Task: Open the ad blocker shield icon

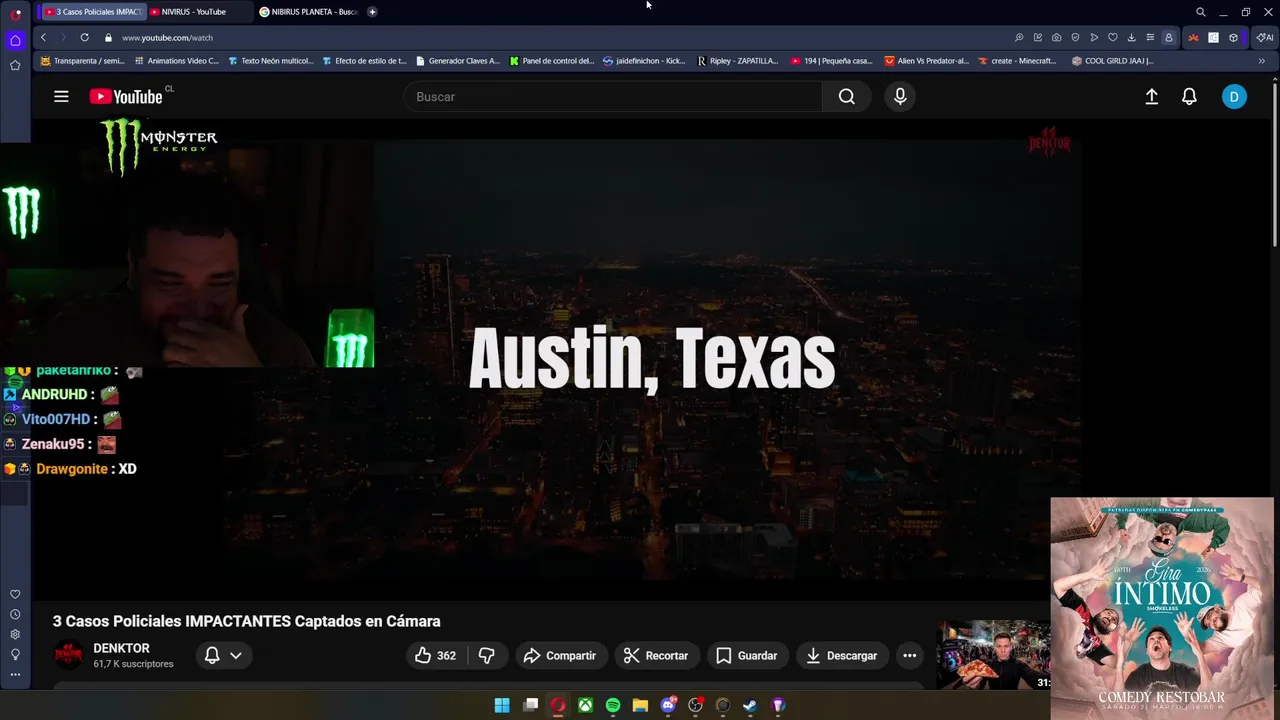Action: click(1075, 38)
